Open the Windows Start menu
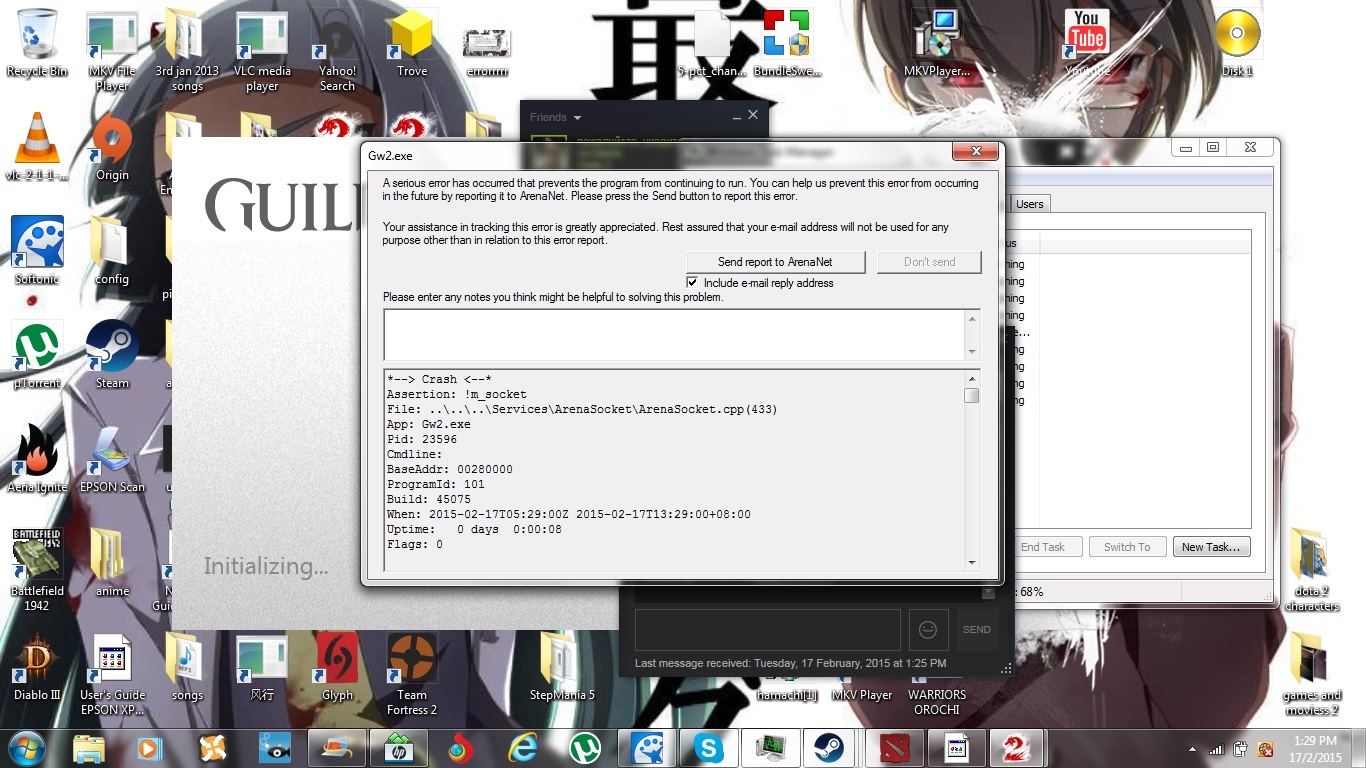The height and width of the screenshot is (768, 1366). pos(27,747)
